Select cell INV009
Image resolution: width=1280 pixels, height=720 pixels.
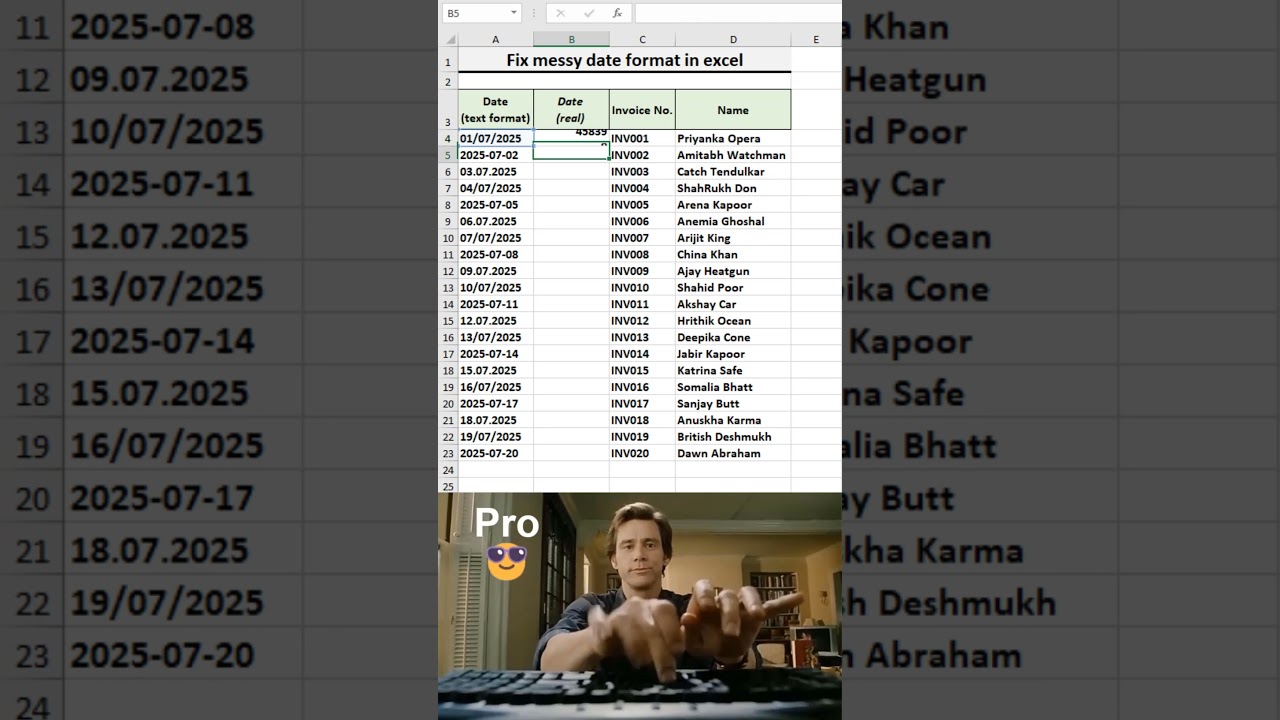pyautogui.click(x=642, y=271)
